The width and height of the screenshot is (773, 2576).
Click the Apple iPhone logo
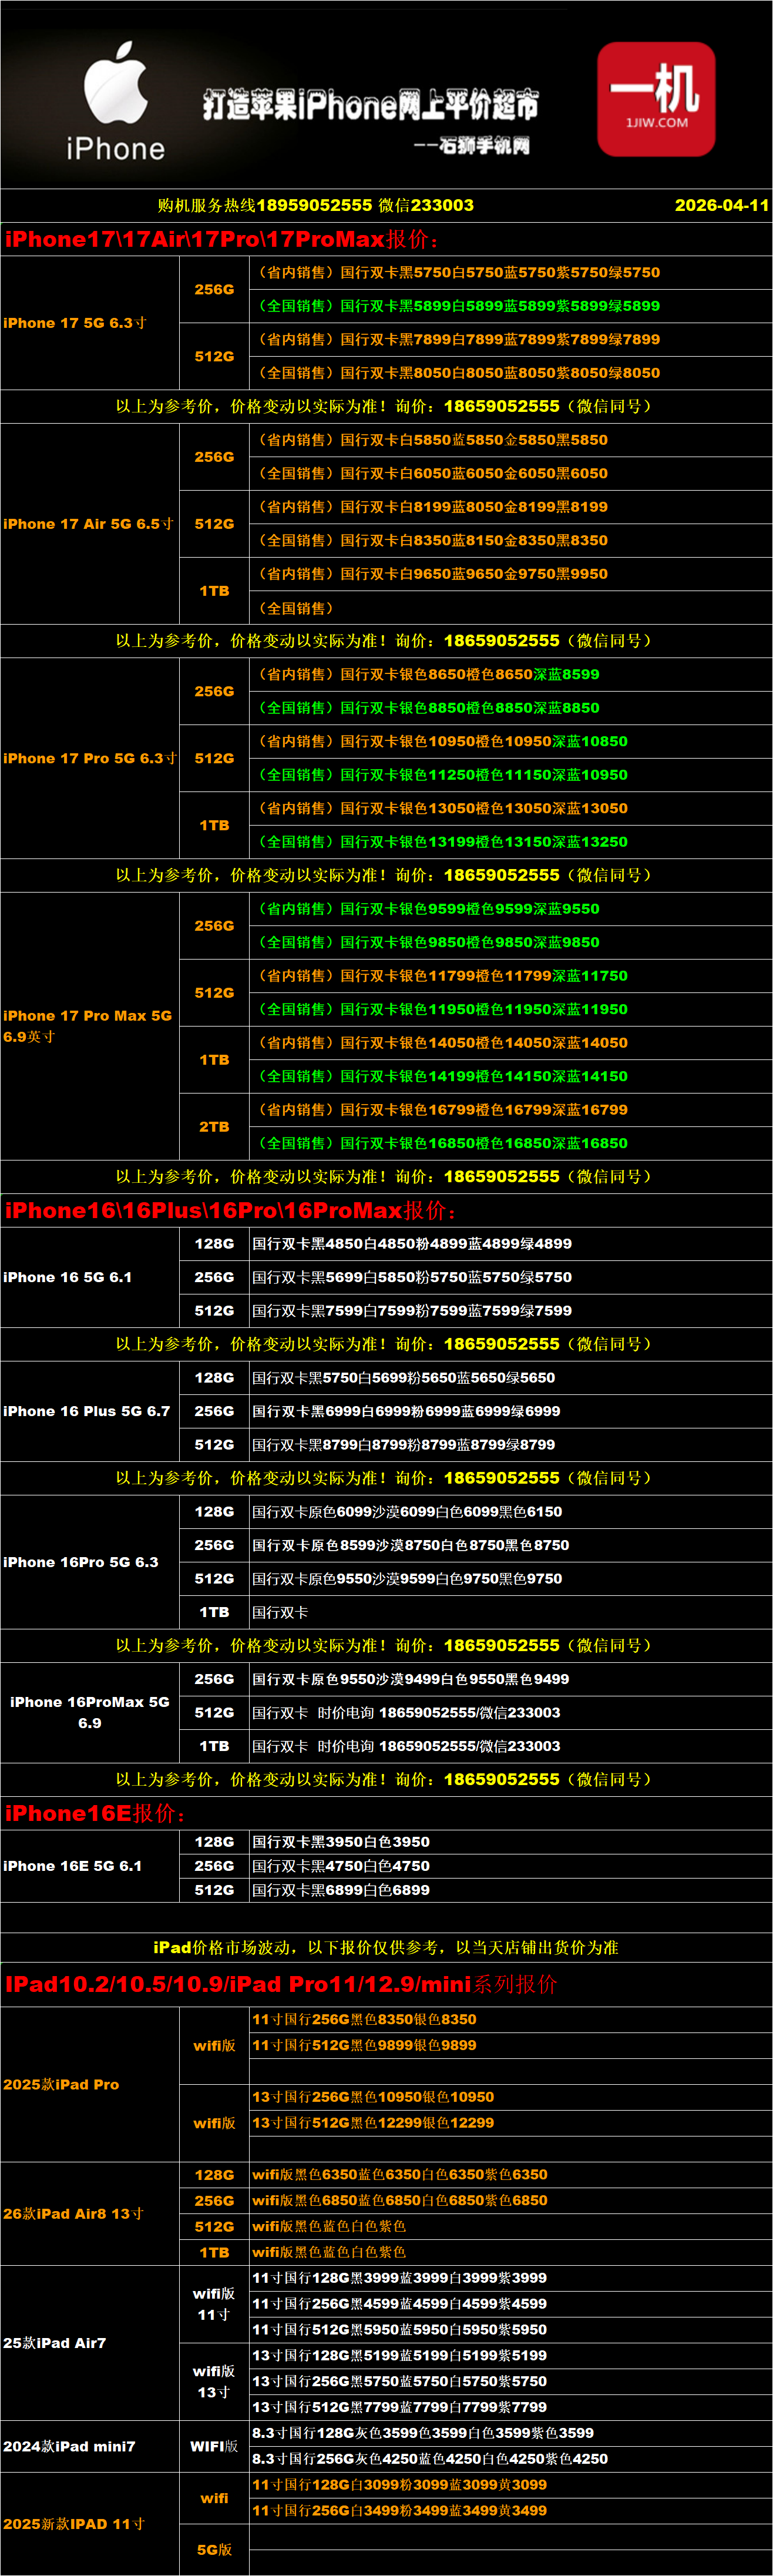click(x=115, y=101)
